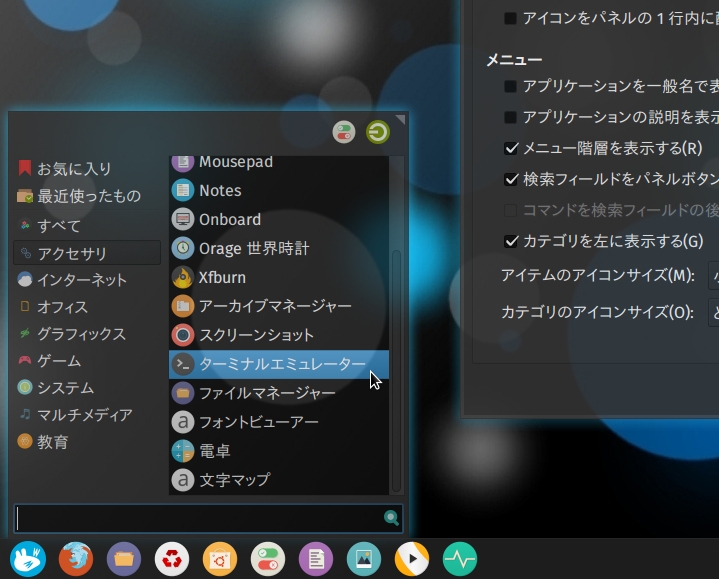719x579 pixels.
Task: Open Orage 世界時計 application
Action: pos(279,248)
